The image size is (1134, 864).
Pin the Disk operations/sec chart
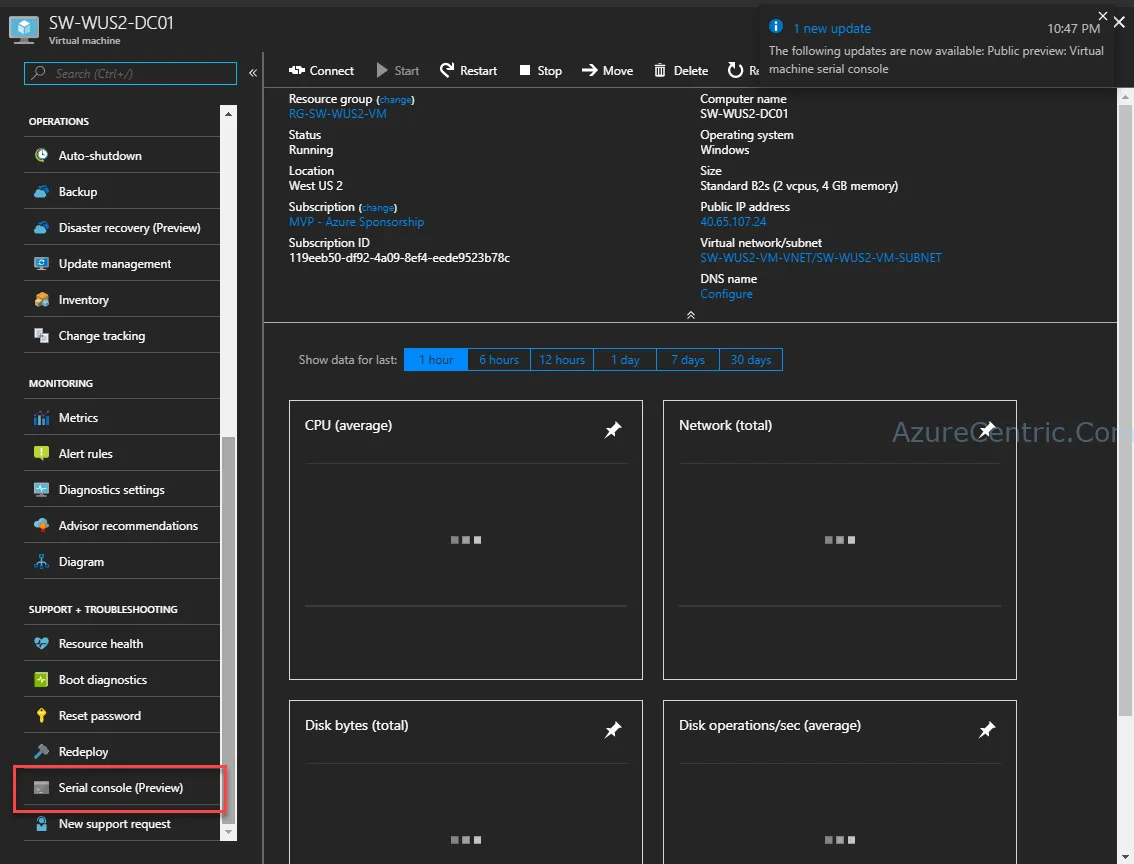click(x=986, y=730)
